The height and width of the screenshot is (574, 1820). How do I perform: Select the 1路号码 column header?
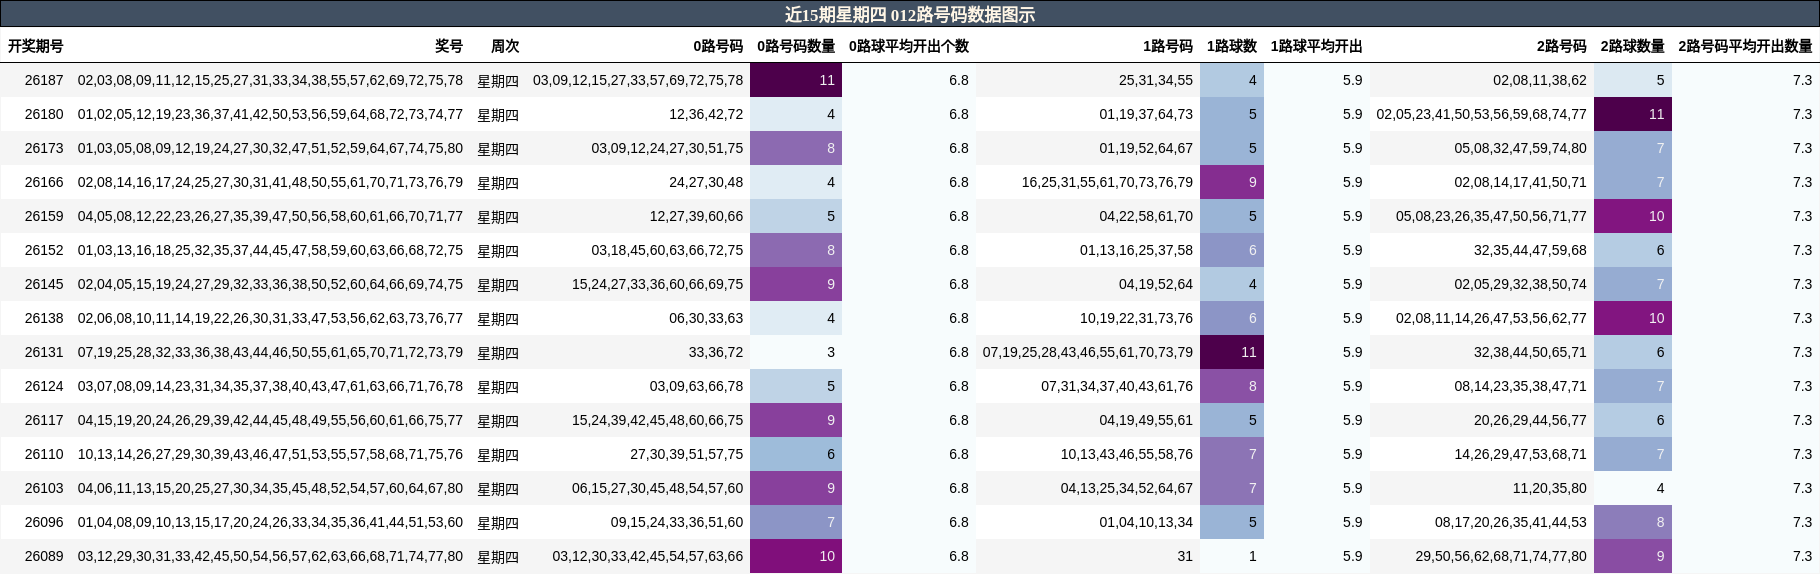(1168, 46)
